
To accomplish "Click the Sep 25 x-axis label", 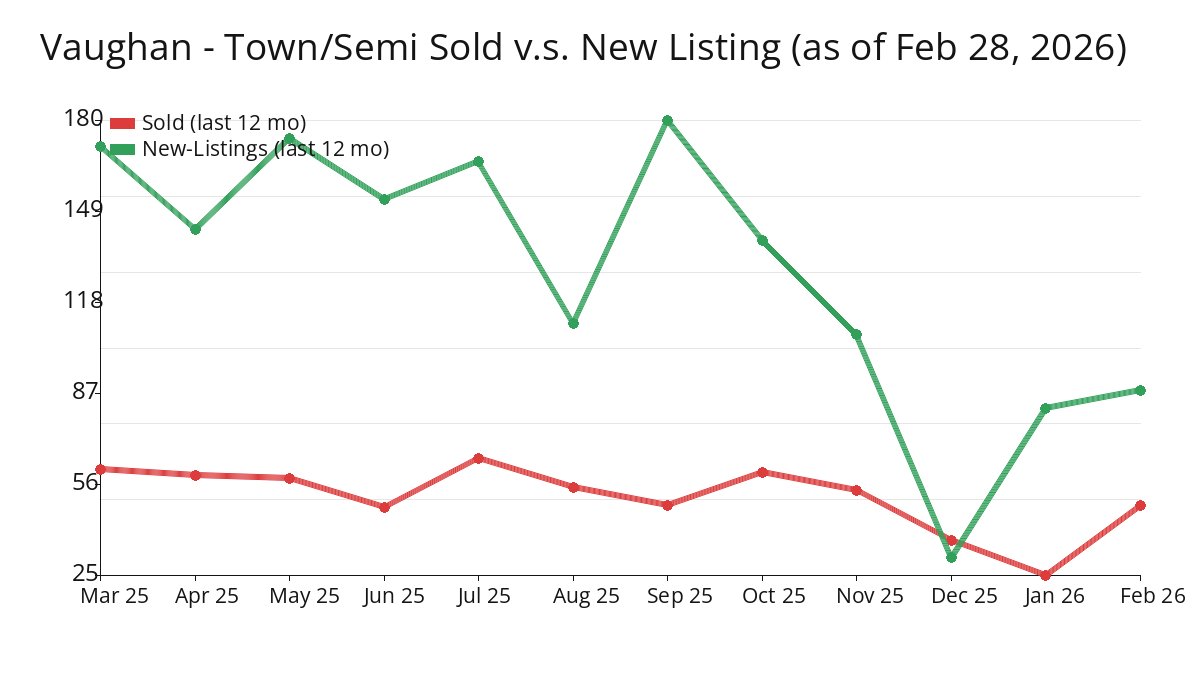I will point(667,596).
